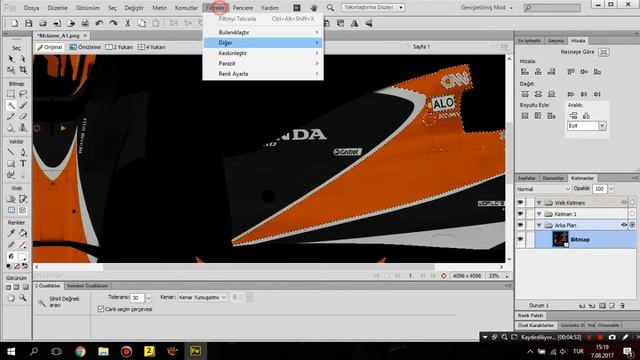The height and width of the screenshot is (360, 640).
Task: Switch to Önizleme view
Action: [85, 47]
